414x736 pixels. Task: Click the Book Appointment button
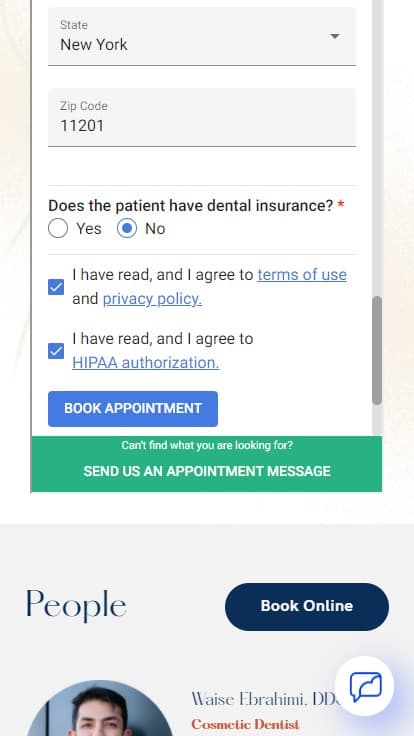pyautogui.click(x=133, y=409)
